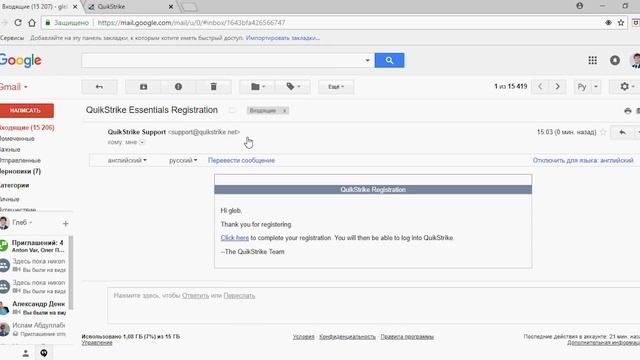Viewport: 640px width, 360px height.
Task: Click 'Переслать' link in reply box
Action: pos(239,296)
